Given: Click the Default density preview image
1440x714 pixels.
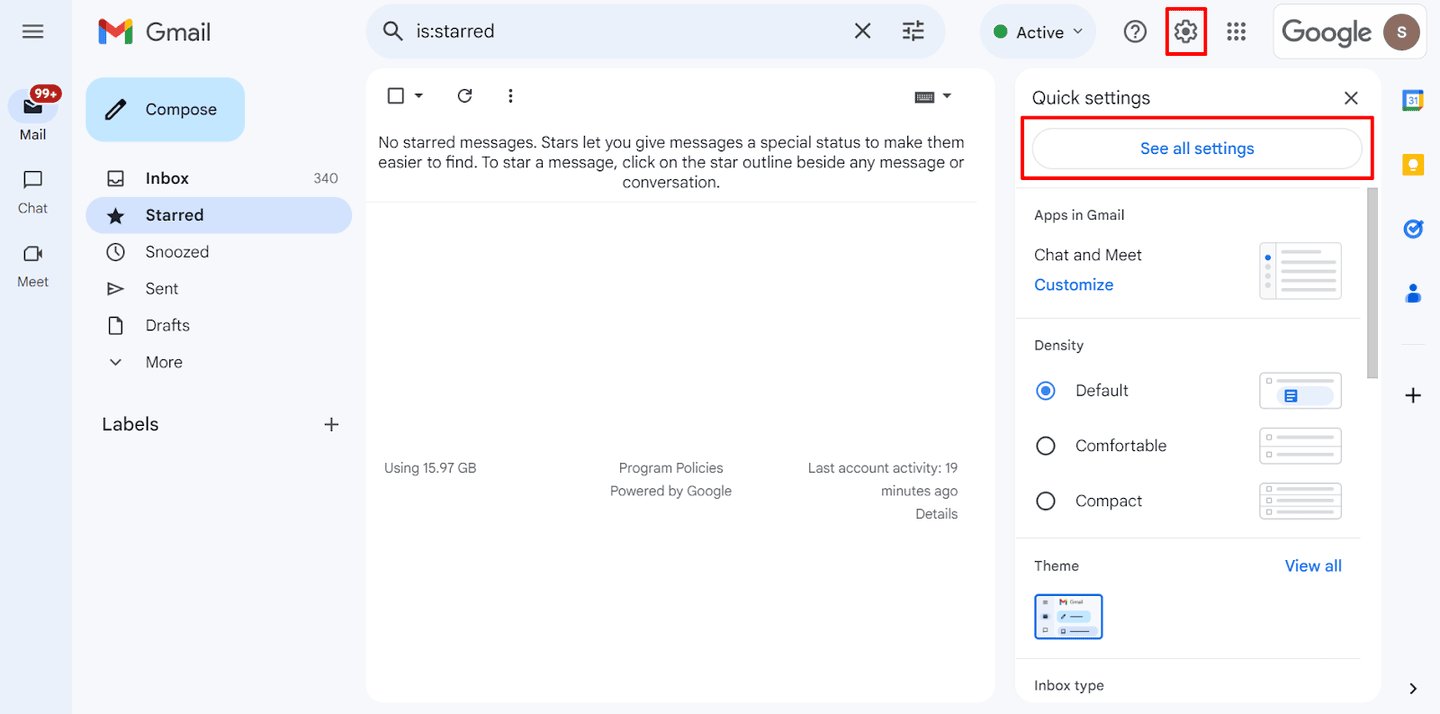Looking at the screenshot, I should click(1300, 391).
